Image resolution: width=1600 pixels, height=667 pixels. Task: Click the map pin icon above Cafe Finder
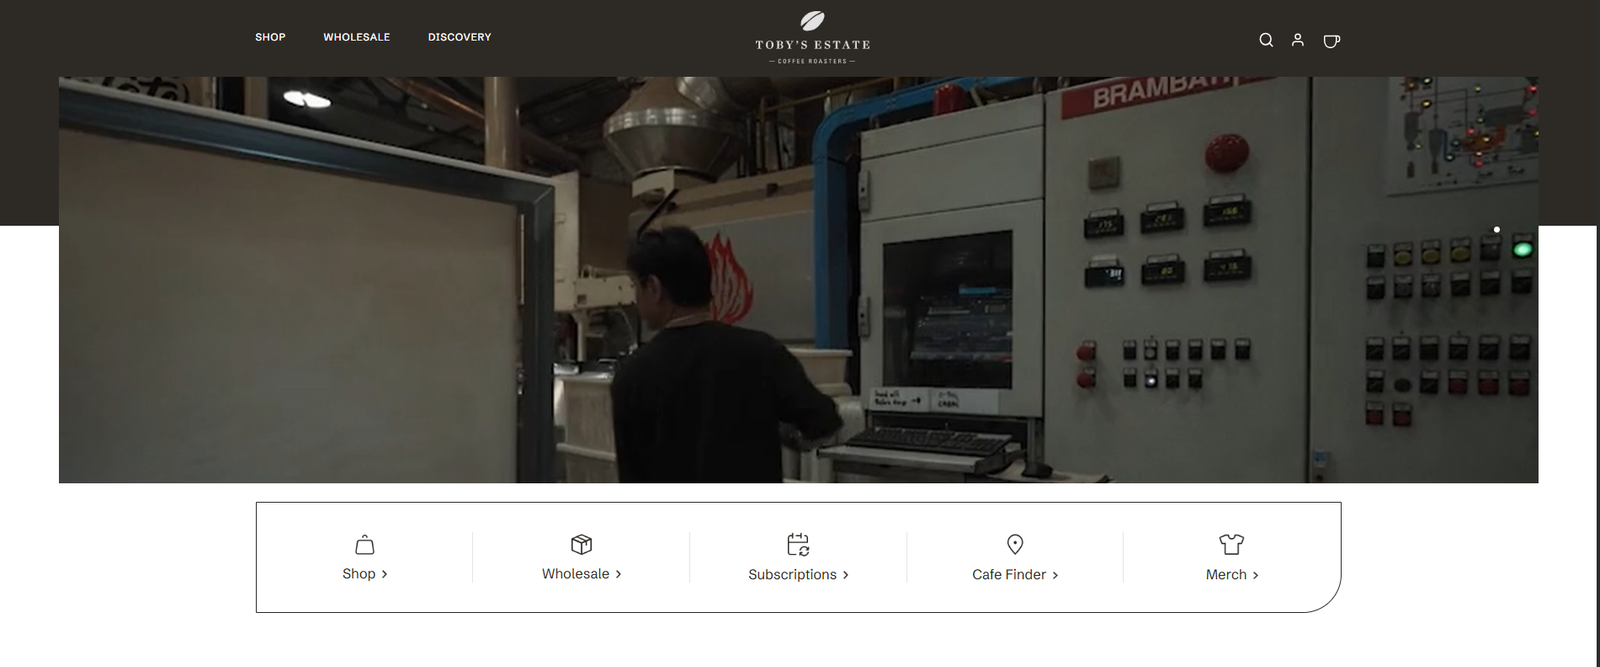click(1015, 544)
